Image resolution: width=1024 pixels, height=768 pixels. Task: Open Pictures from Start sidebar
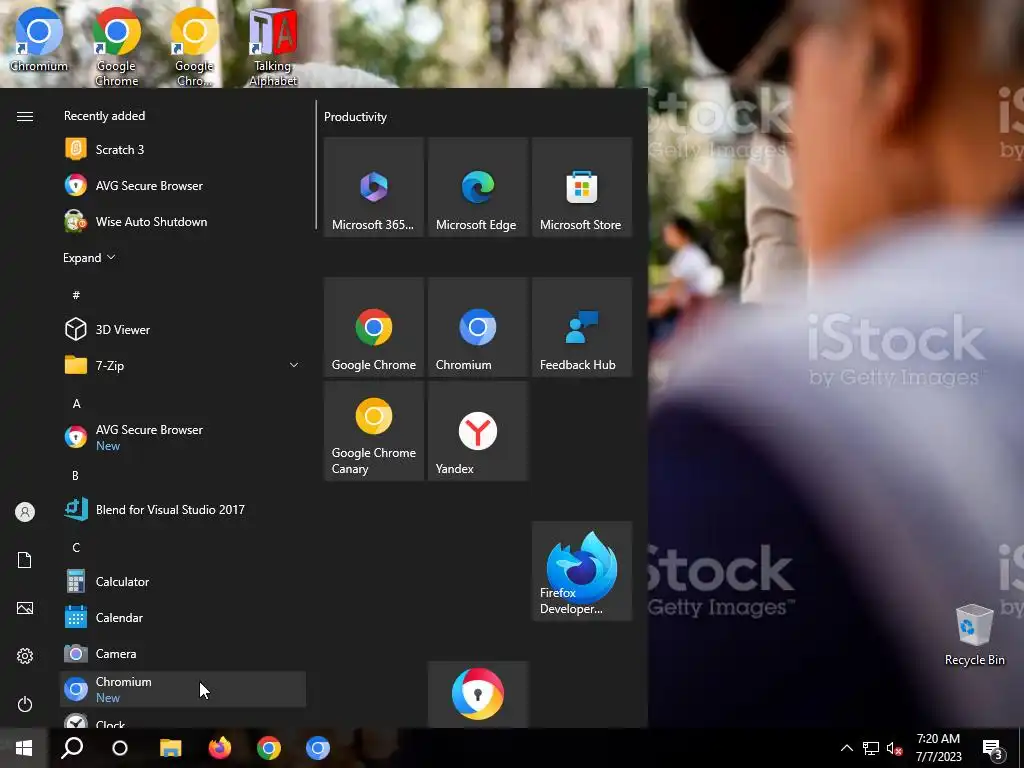click(x=25, y=608)
